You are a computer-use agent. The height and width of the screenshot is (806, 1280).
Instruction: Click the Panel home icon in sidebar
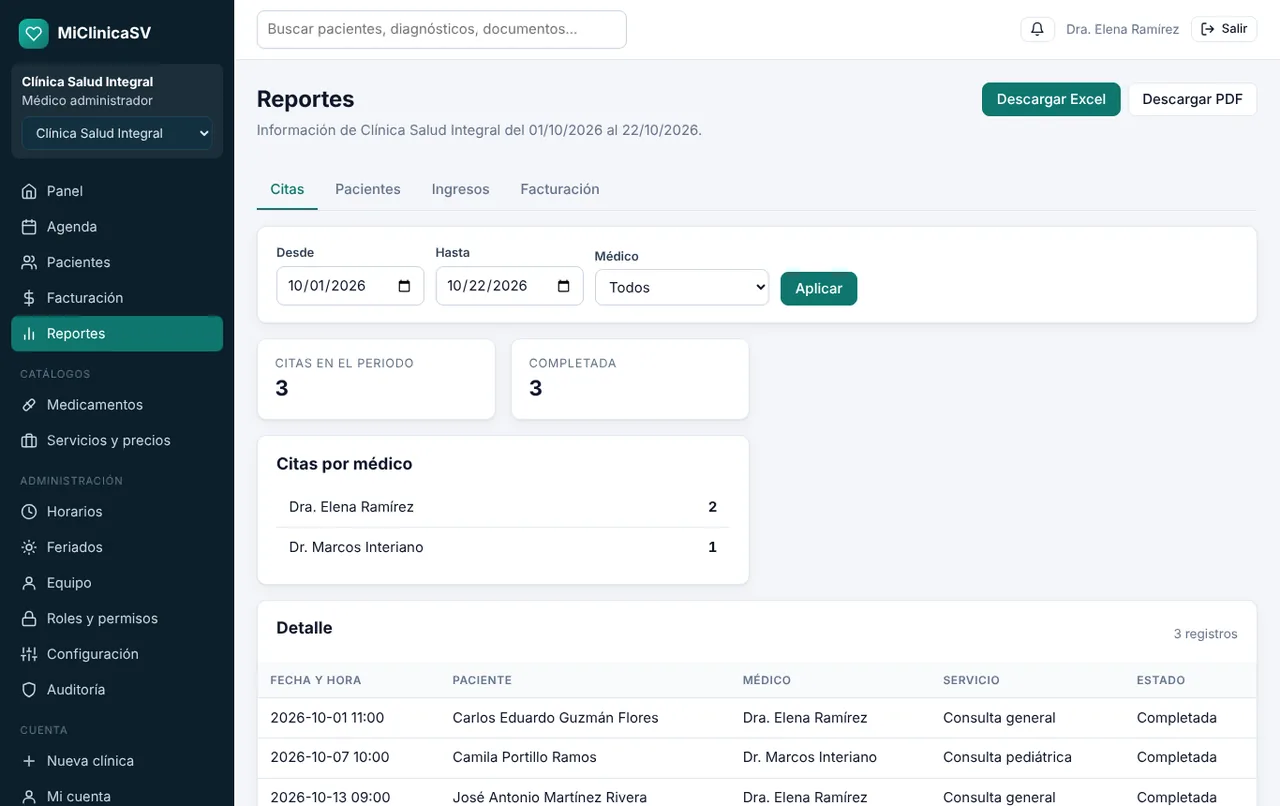(x=29, y=191)
